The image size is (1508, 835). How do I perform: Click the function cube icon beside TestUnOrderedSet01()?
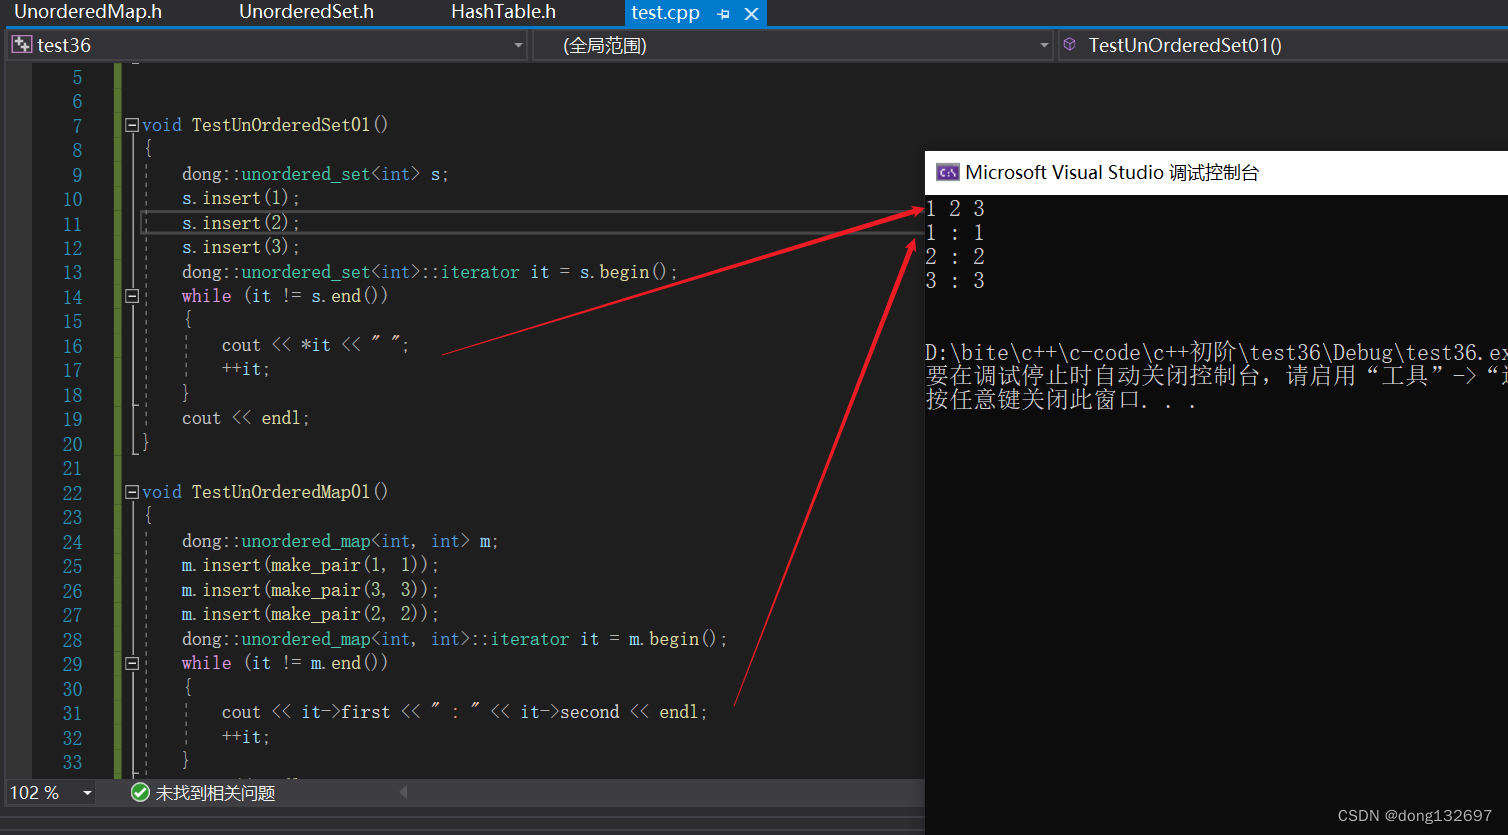click(1070, 45)
